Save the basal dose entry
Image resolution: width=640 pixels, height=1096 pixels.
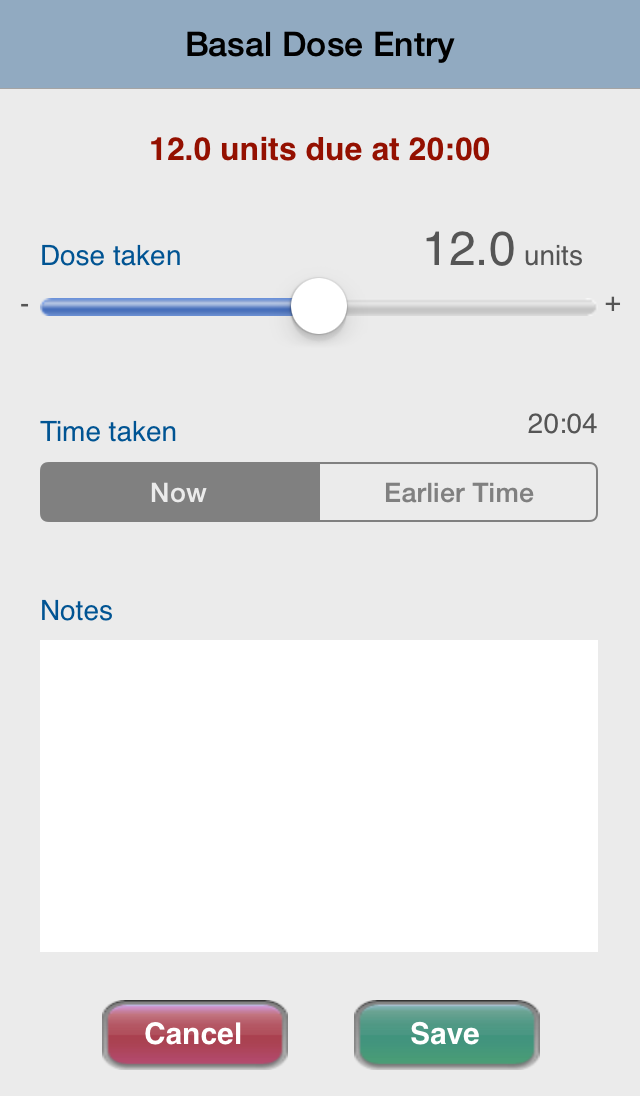(x=446, y=1034)
